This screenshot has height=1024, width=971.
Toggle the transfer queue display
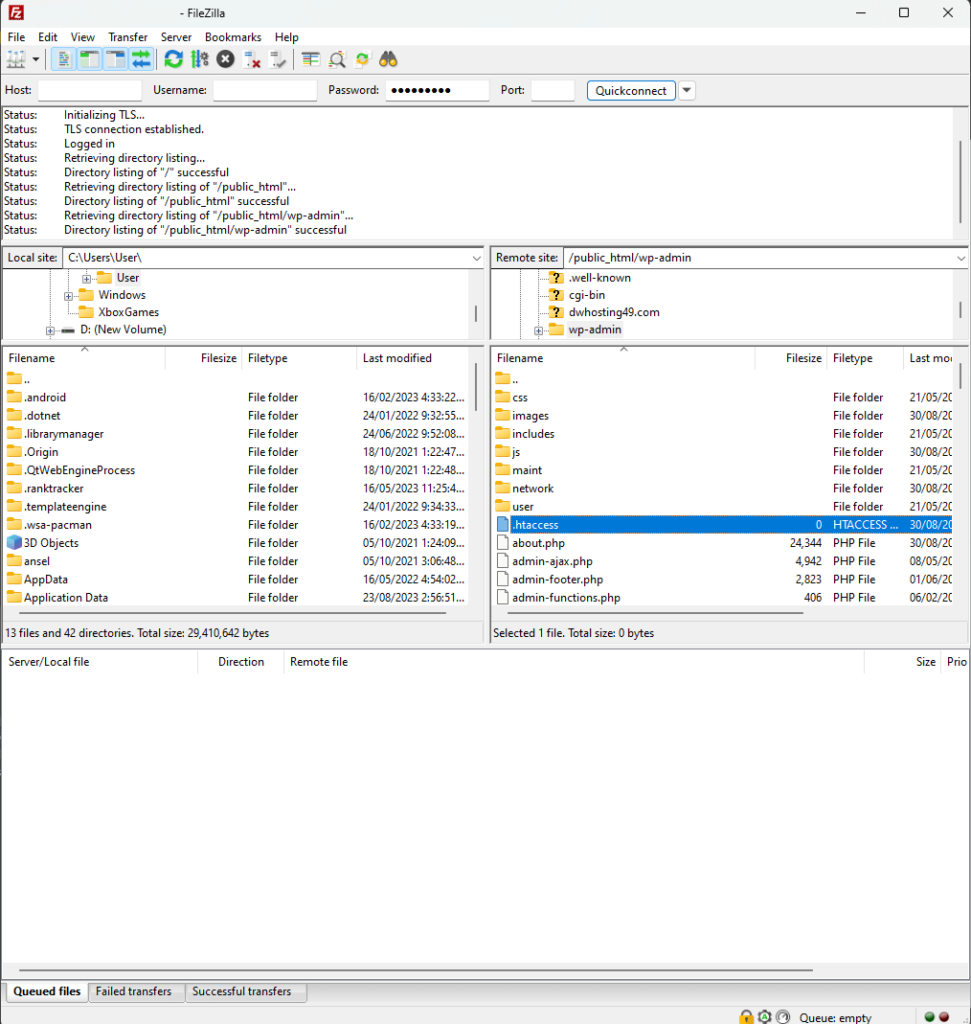(x=141, y=59)
